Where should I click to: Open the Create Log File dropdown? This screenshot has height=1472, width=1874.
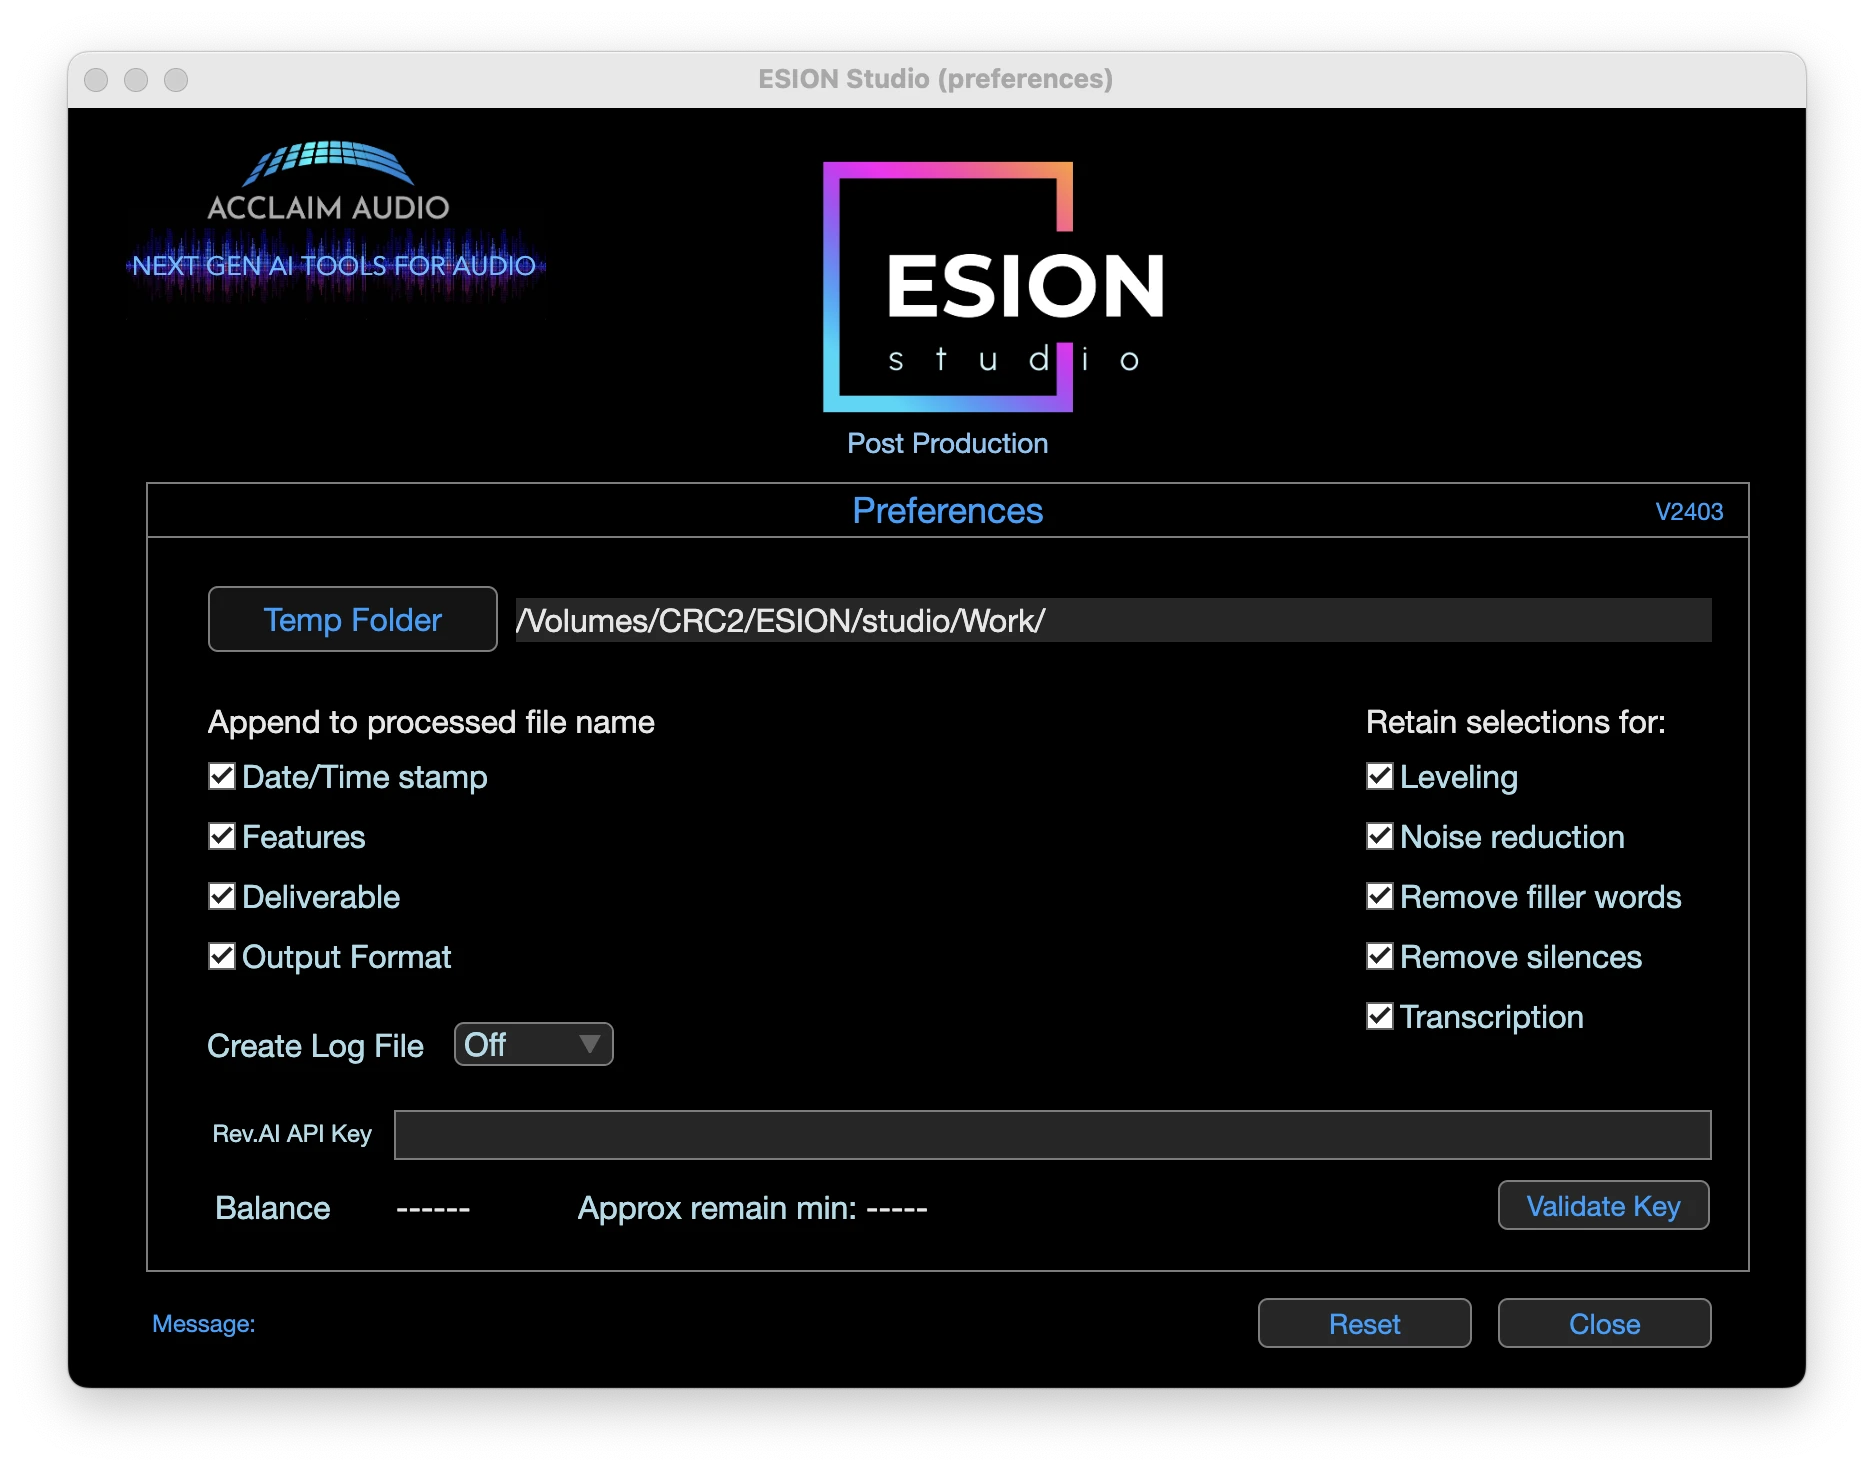coord(533,1045)
